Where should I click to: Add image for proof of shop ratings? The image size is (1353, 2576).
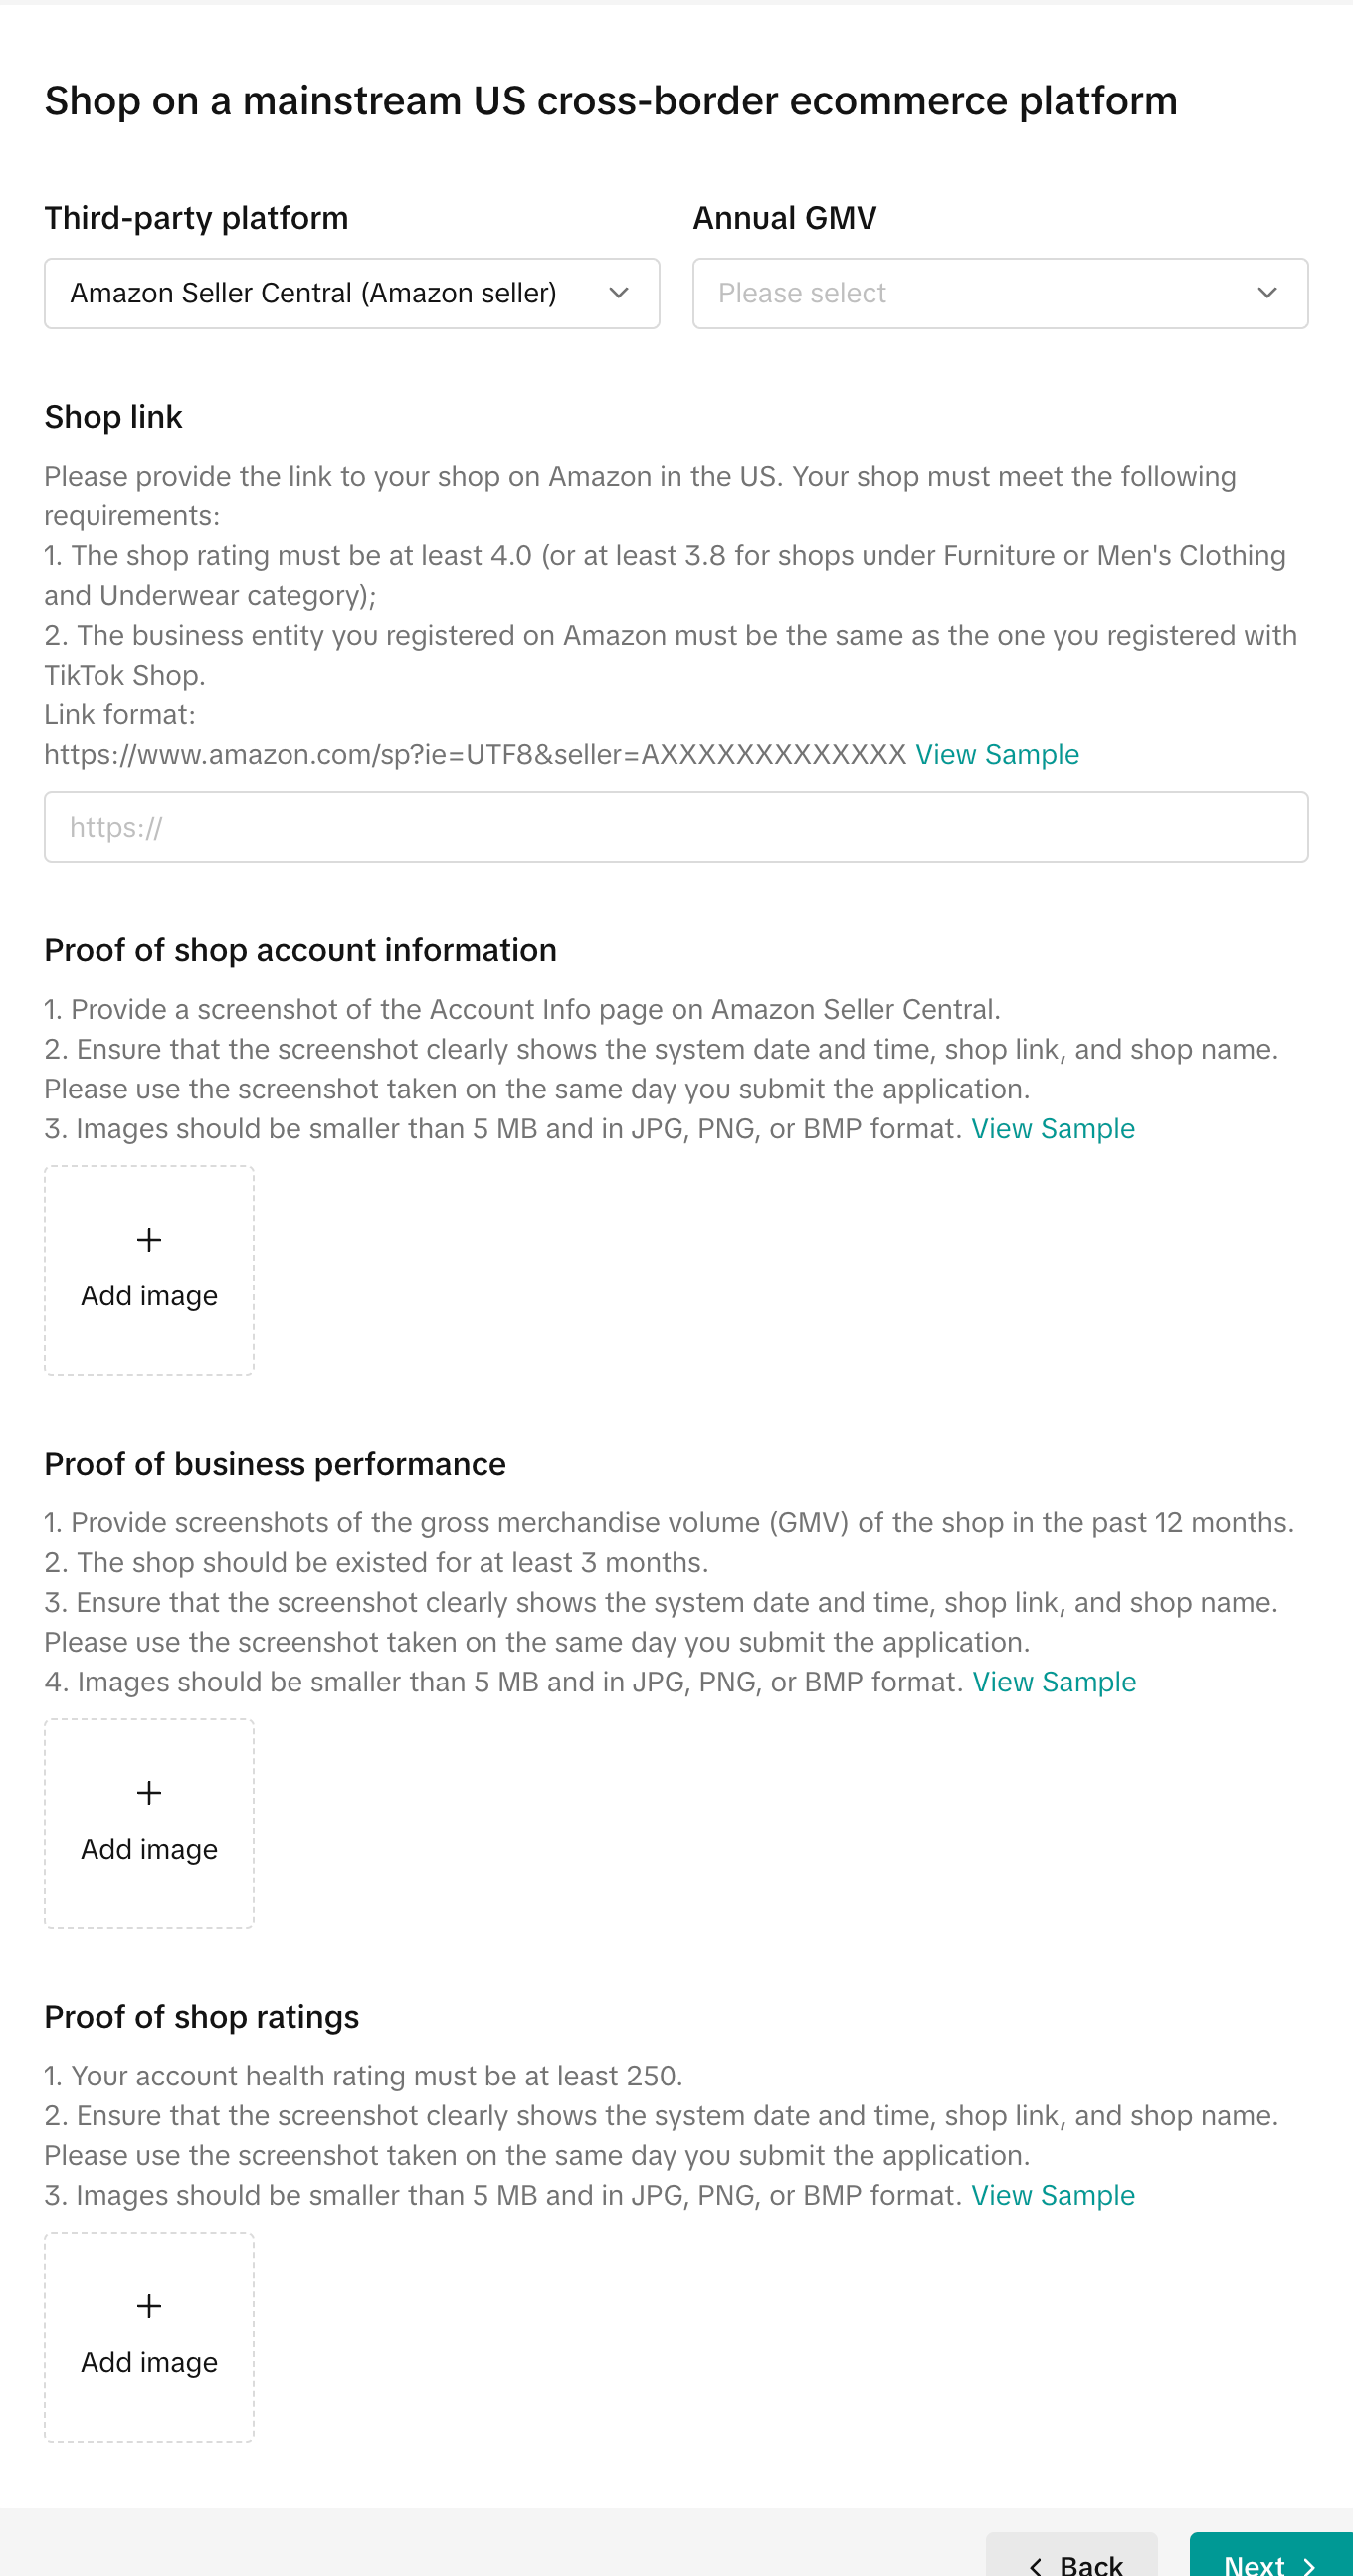point(149,2361)
